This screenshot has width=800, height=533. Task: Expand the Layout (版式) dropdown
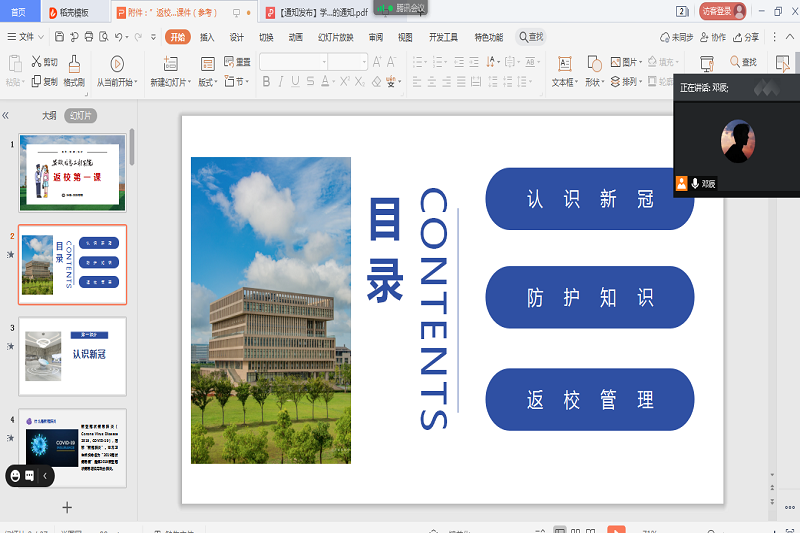coord(209,82)
